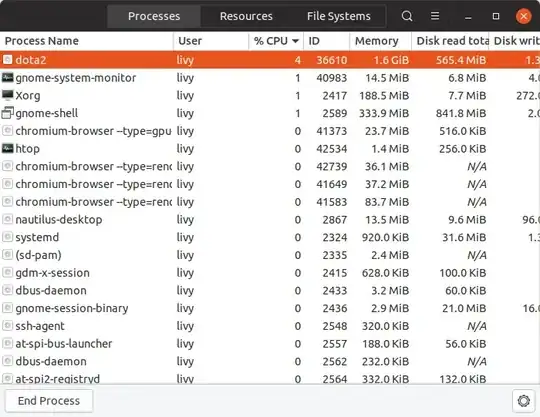Click process ID 2562
Image resolution: width=540 pixels, height=417 pixels.
(334, 361)
